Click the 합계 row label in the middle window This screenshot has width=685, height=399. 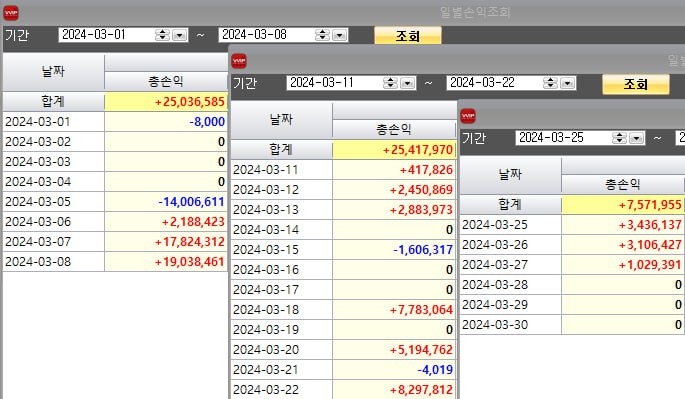(281, 150)
